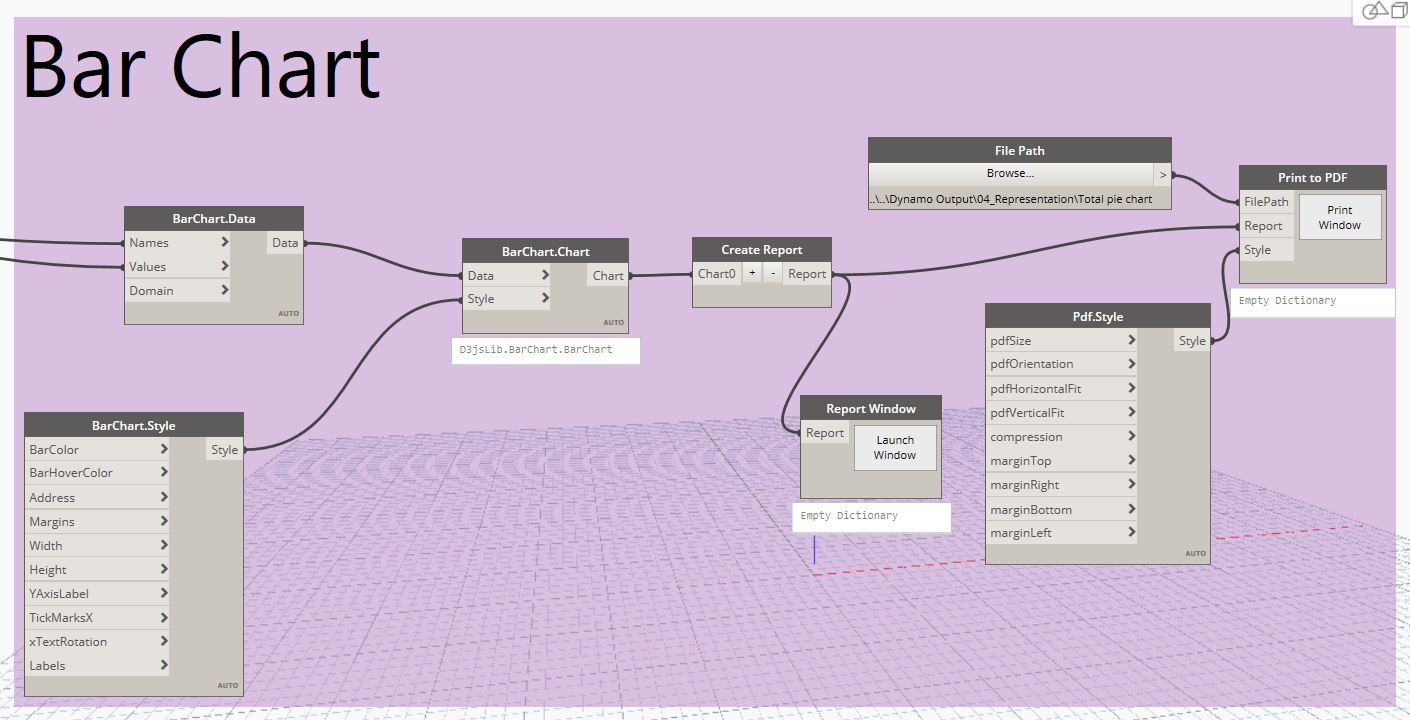
Task: Click the Margins input chevron
Action: [x=164, y=521]
